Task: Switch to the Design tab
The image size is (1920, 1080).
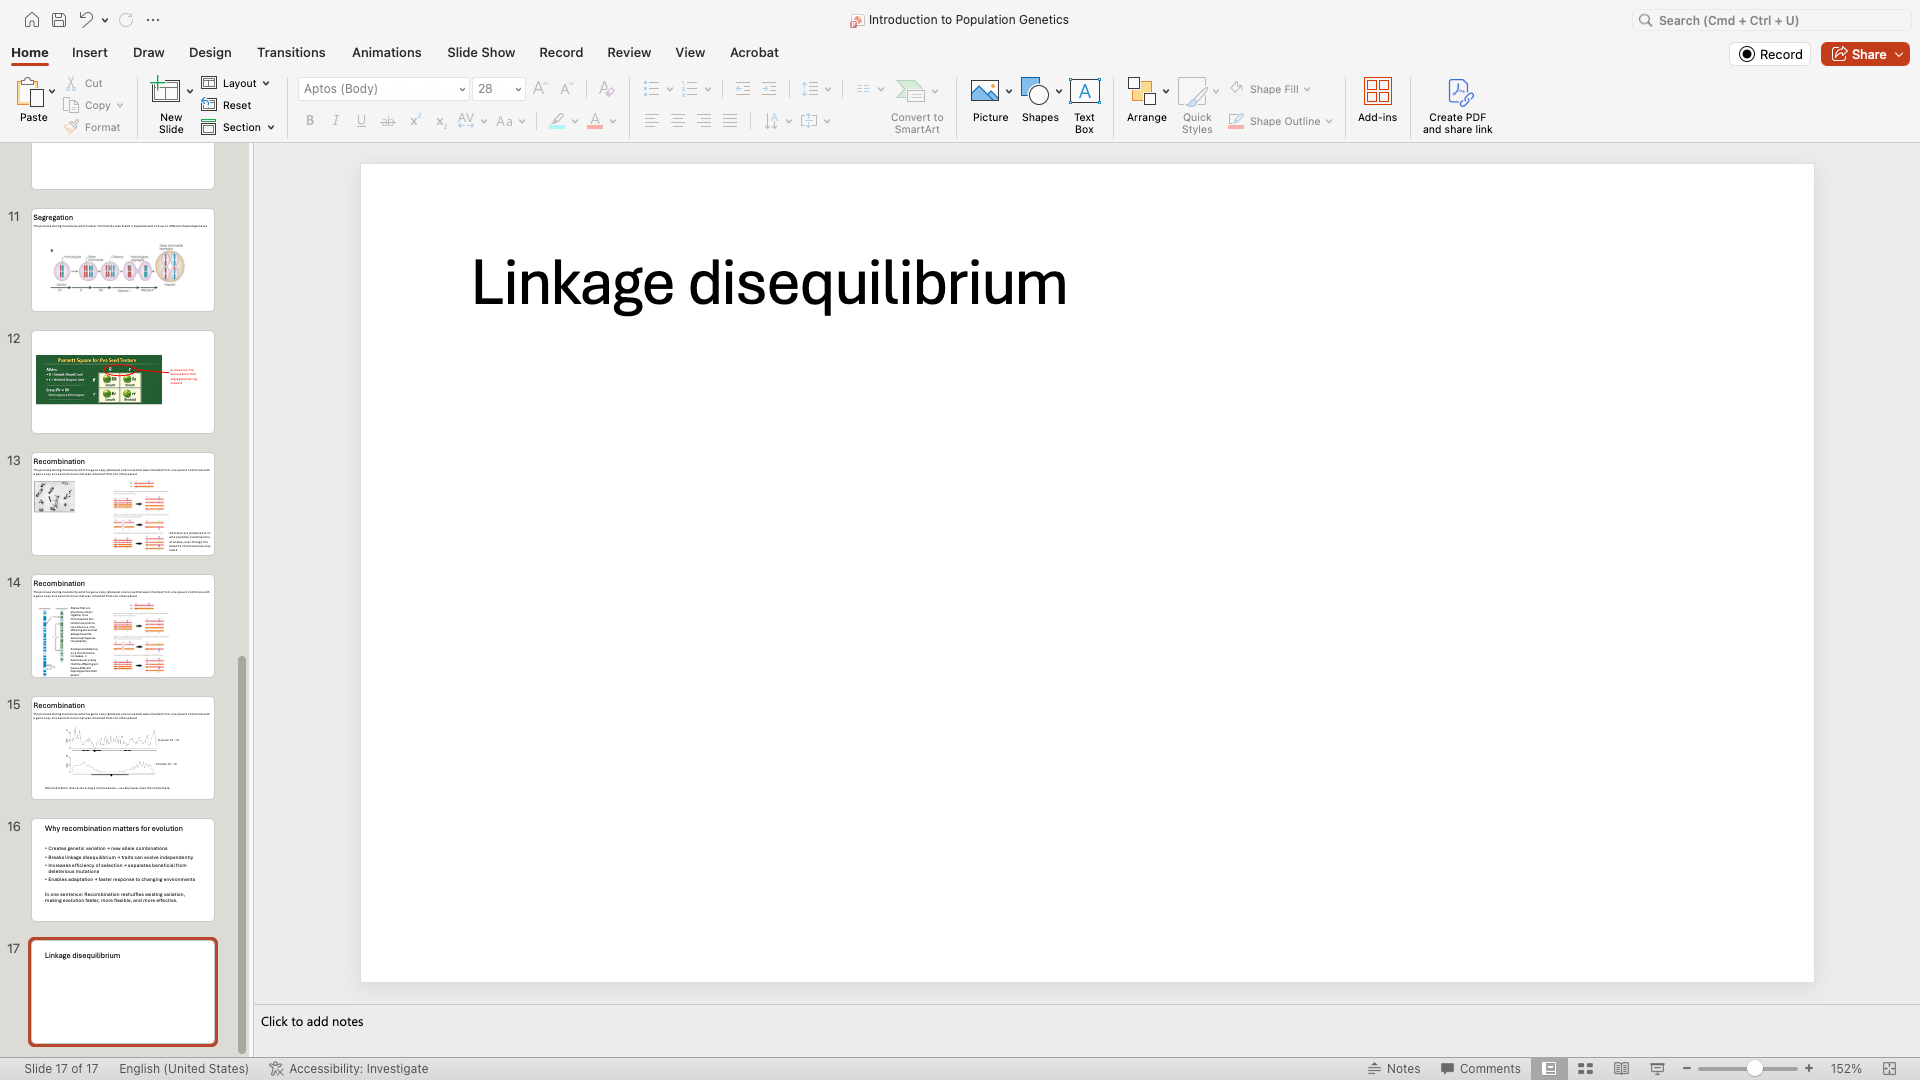Action: click(x=210, y=52)
